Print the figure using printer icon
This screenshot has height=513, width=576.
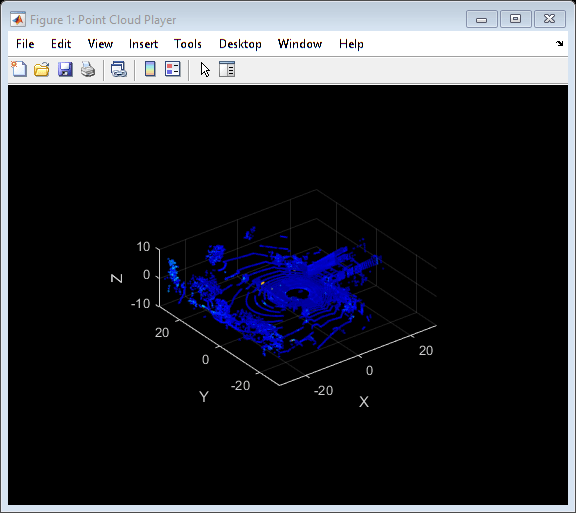(x=88, y=69)
